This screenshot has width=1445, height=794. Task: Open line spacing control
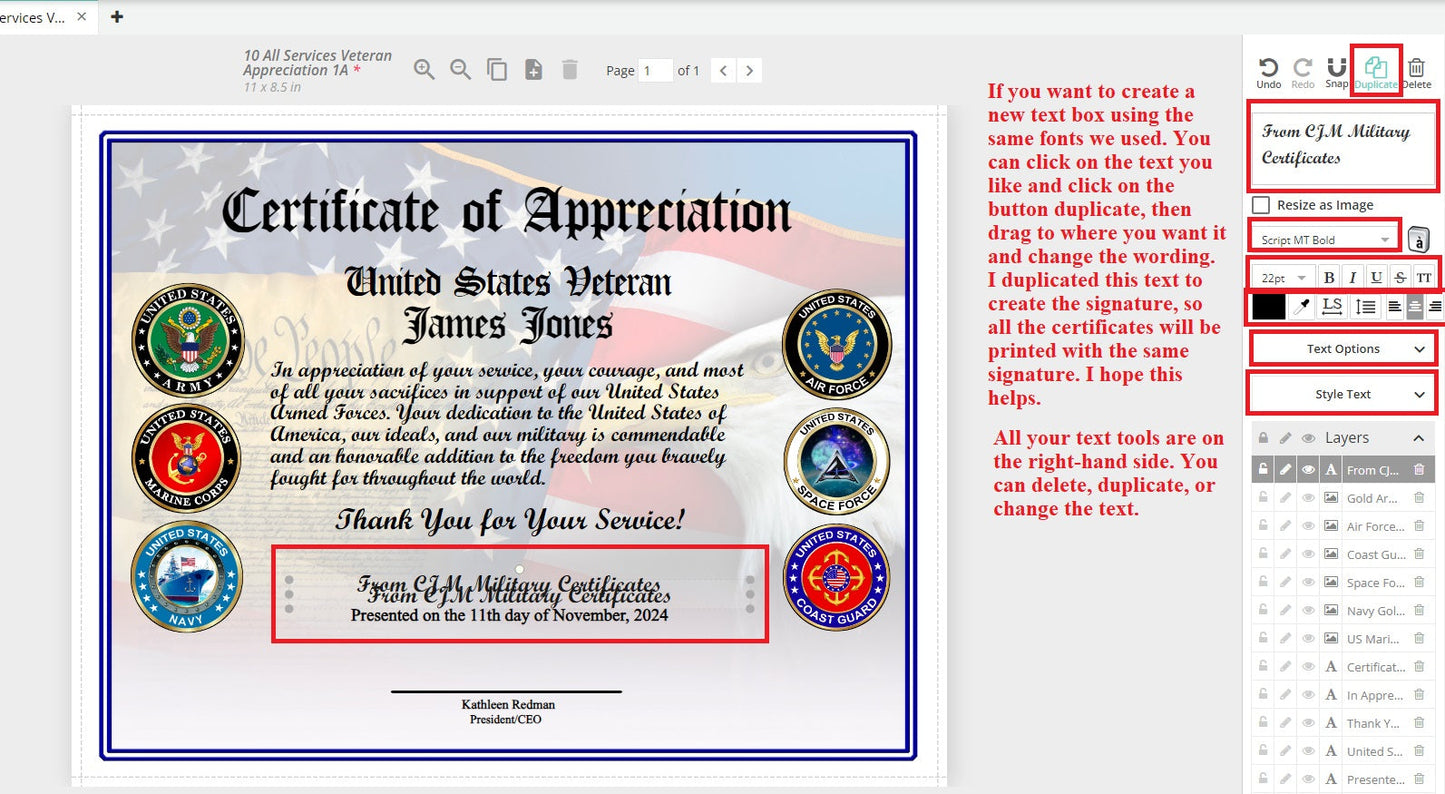click(x=1365, y=307)
